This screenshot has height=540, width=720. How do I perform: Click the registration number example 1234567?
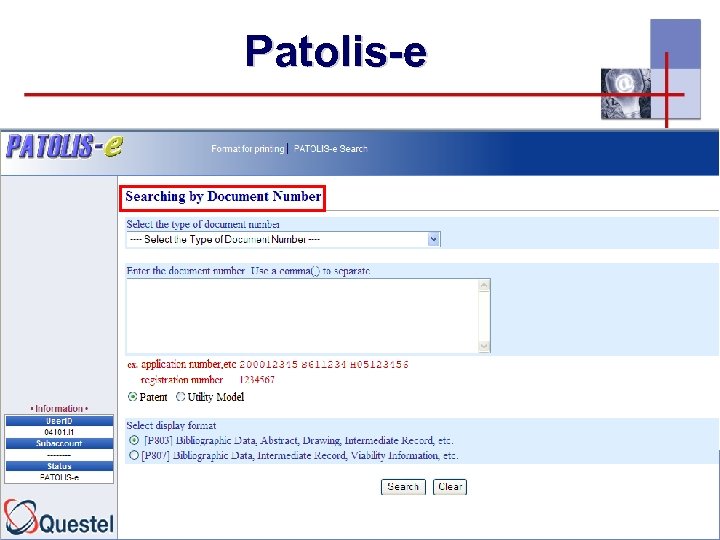point(257,380)
